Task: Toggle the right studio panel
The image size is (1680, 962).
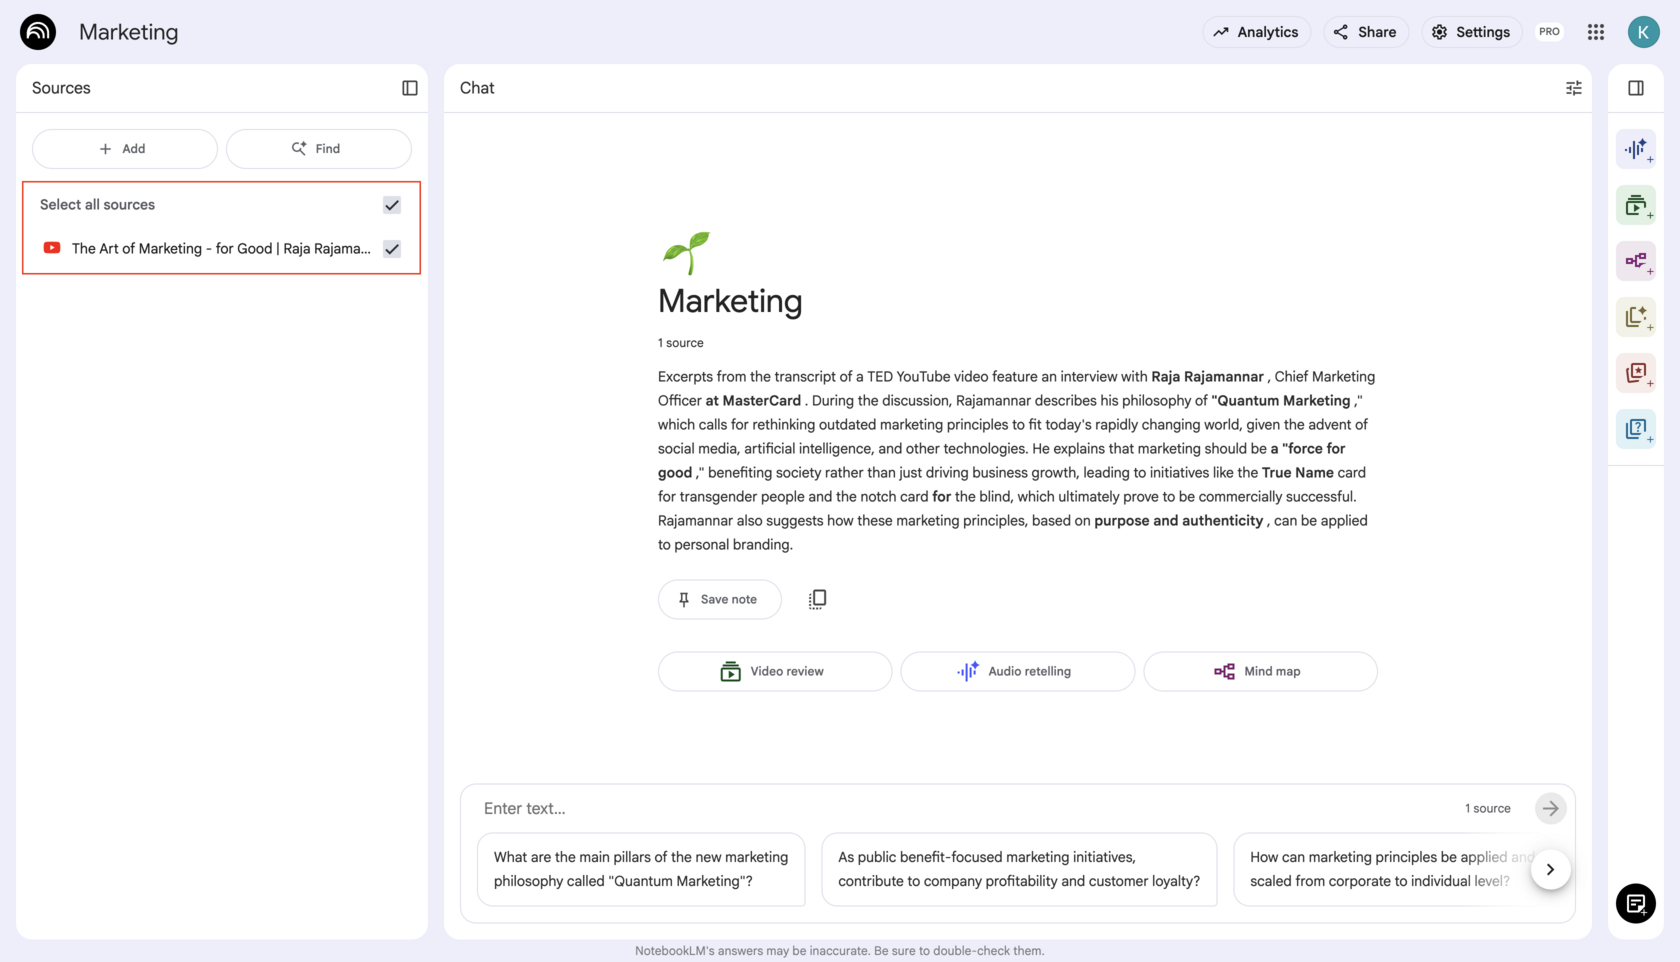Action: click(x=1636, y=88)
